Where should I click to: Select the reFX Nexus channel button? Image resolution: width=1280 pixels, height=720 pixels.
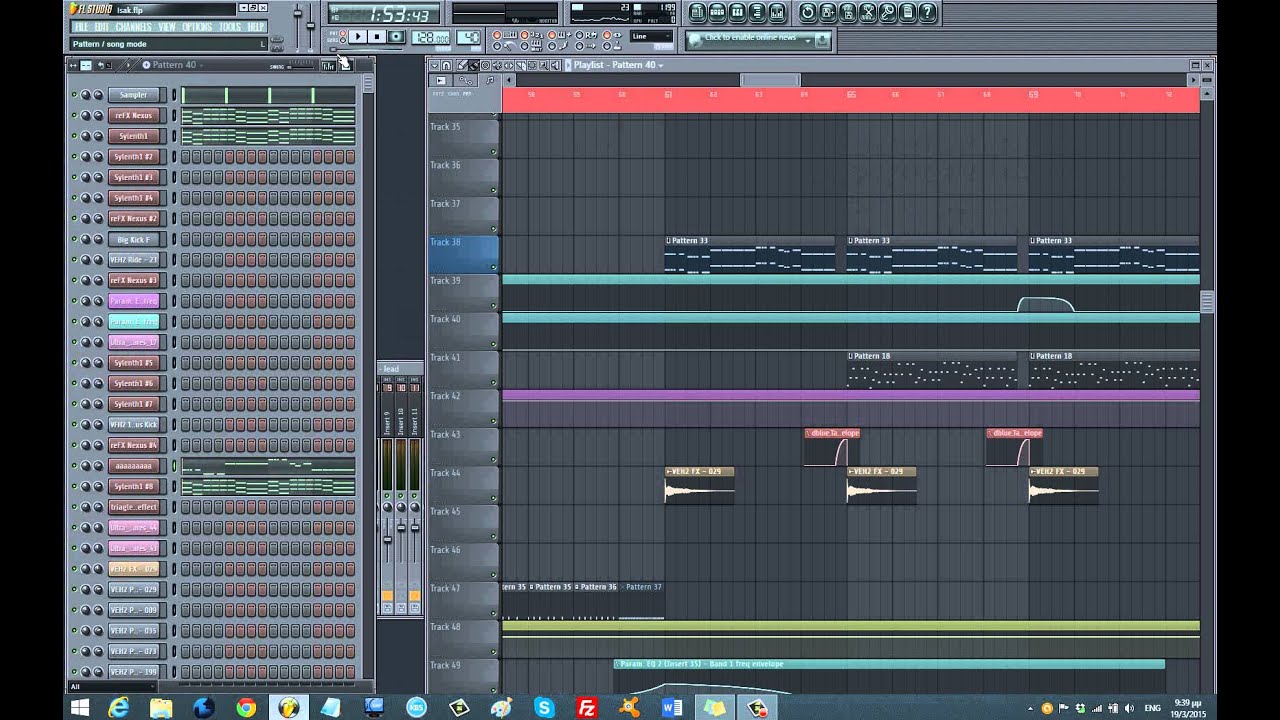(133, 116)
